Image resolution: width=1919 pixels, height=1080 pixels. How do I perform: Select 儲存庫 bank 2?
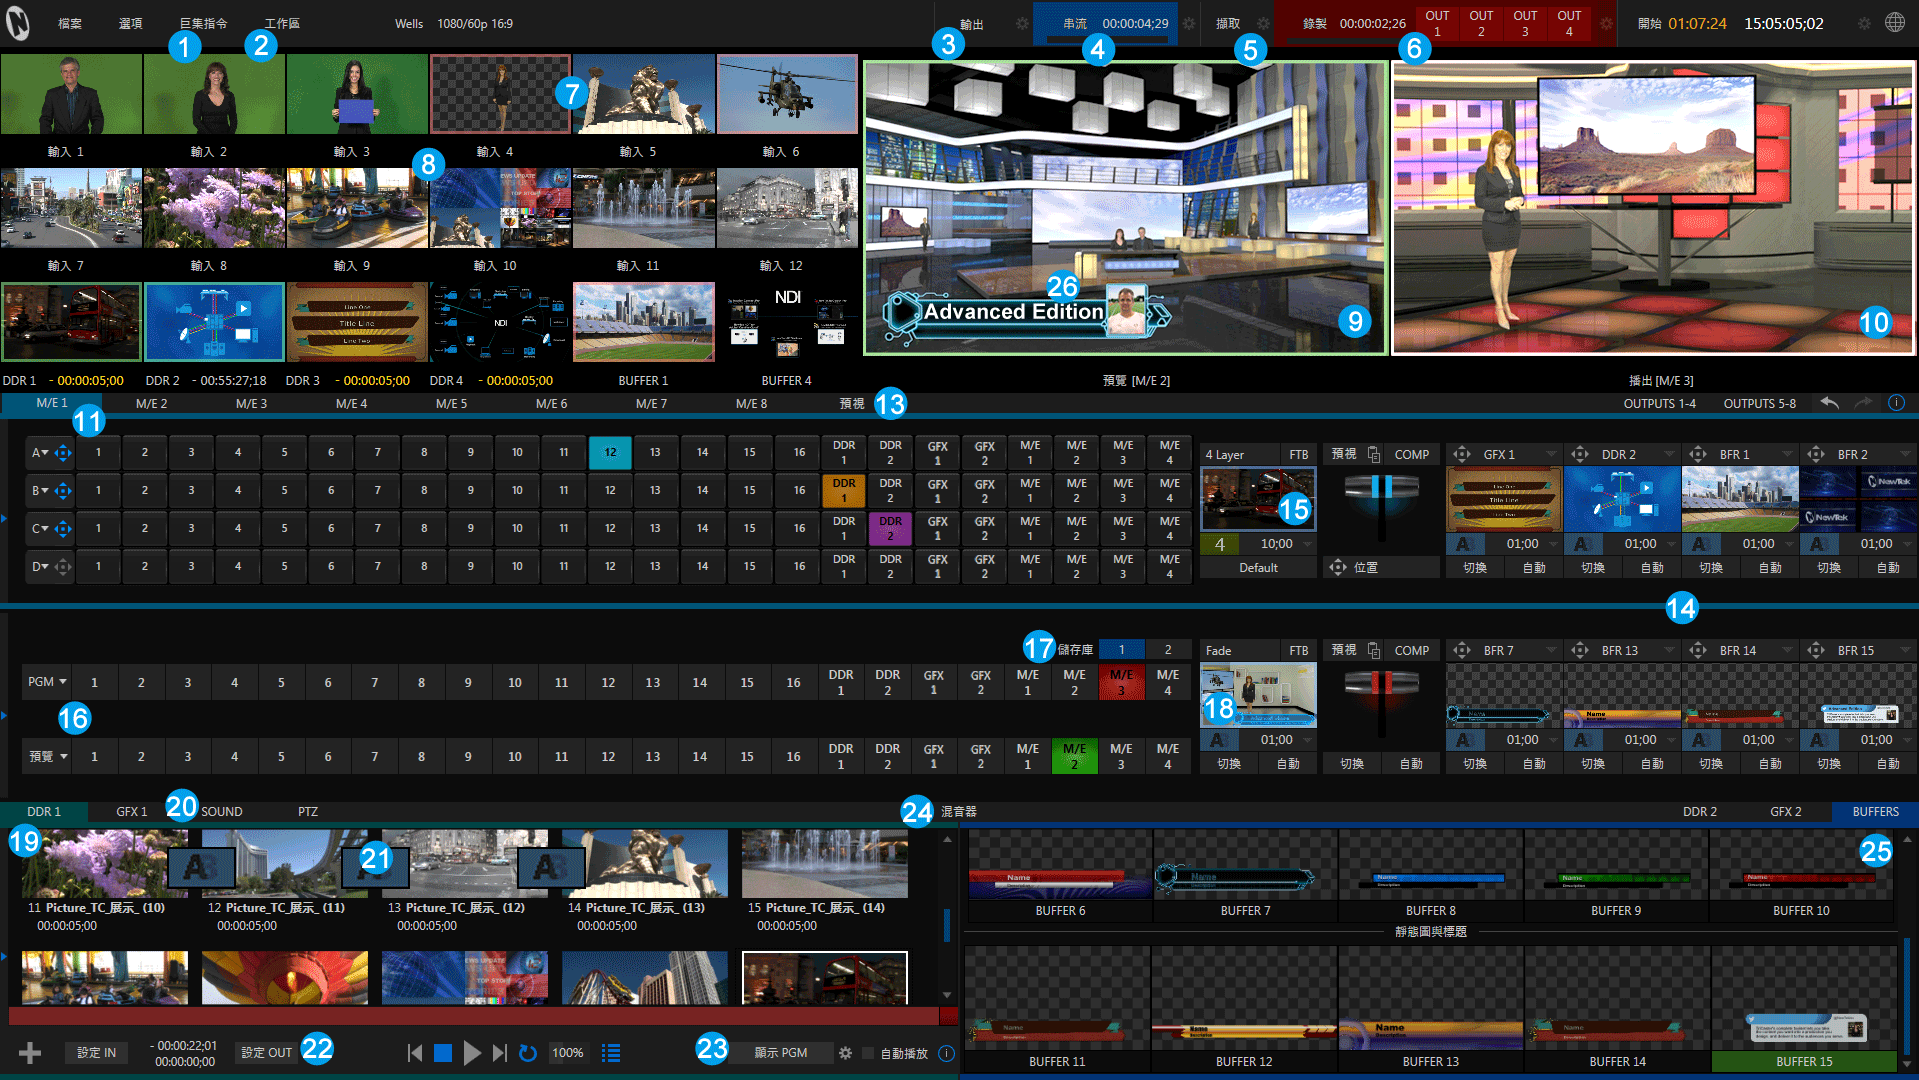[1167, 649]
